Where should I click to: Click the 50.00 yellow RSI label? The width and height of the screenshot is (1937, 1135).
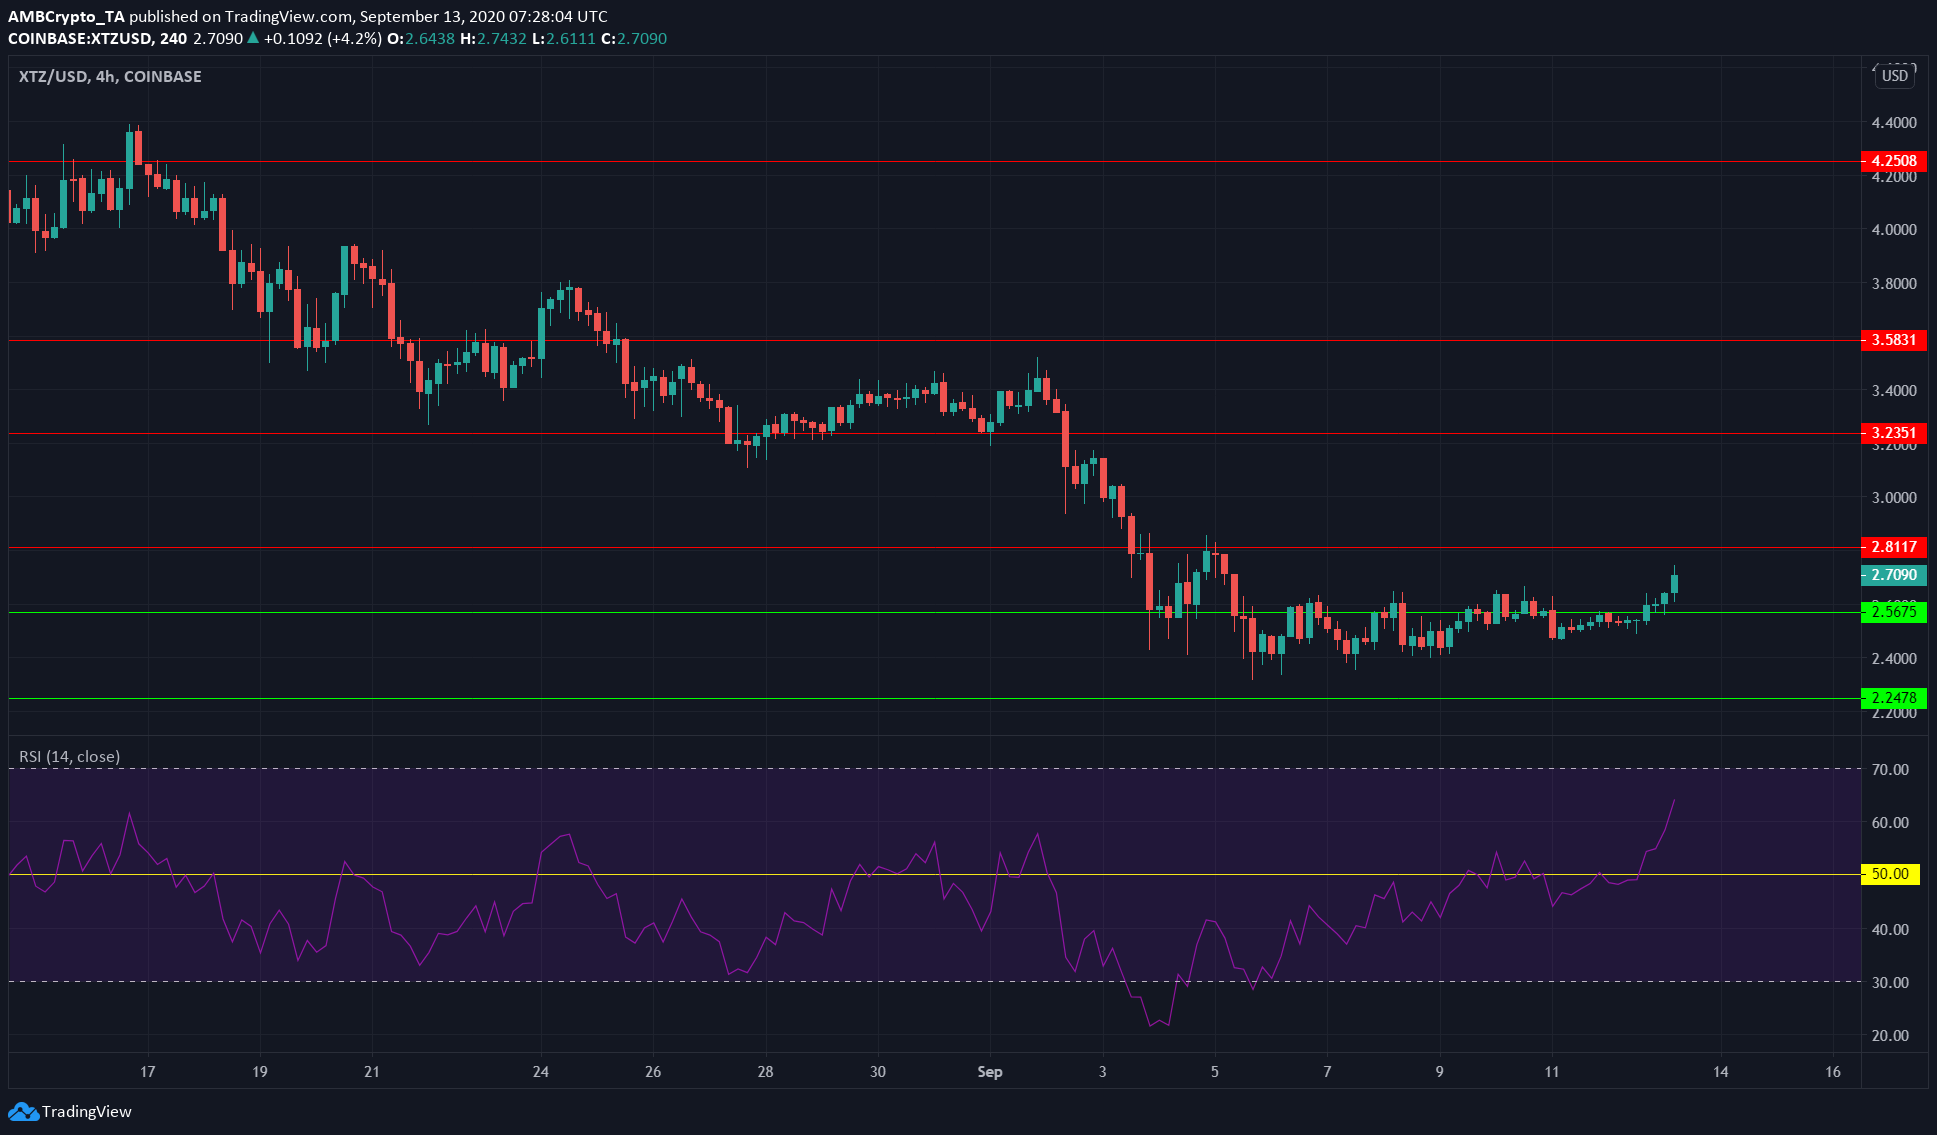[1890, 874]
